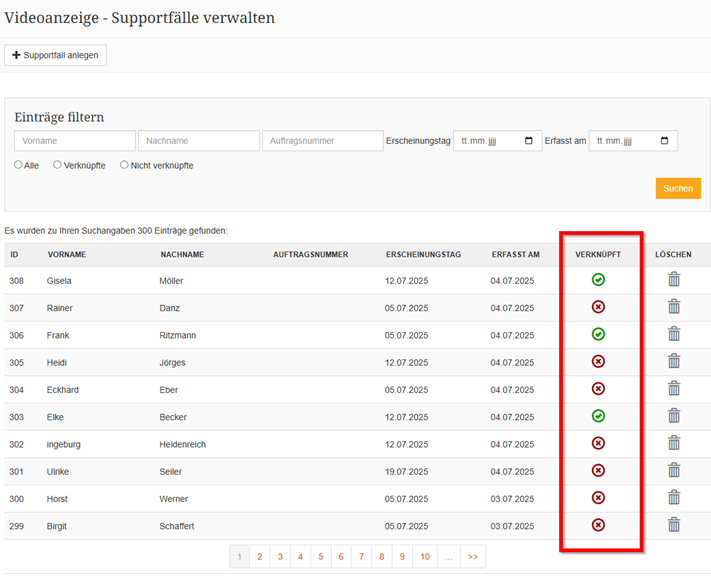Go to results page 5
The image size is (711, 585).
click(321, 556)
